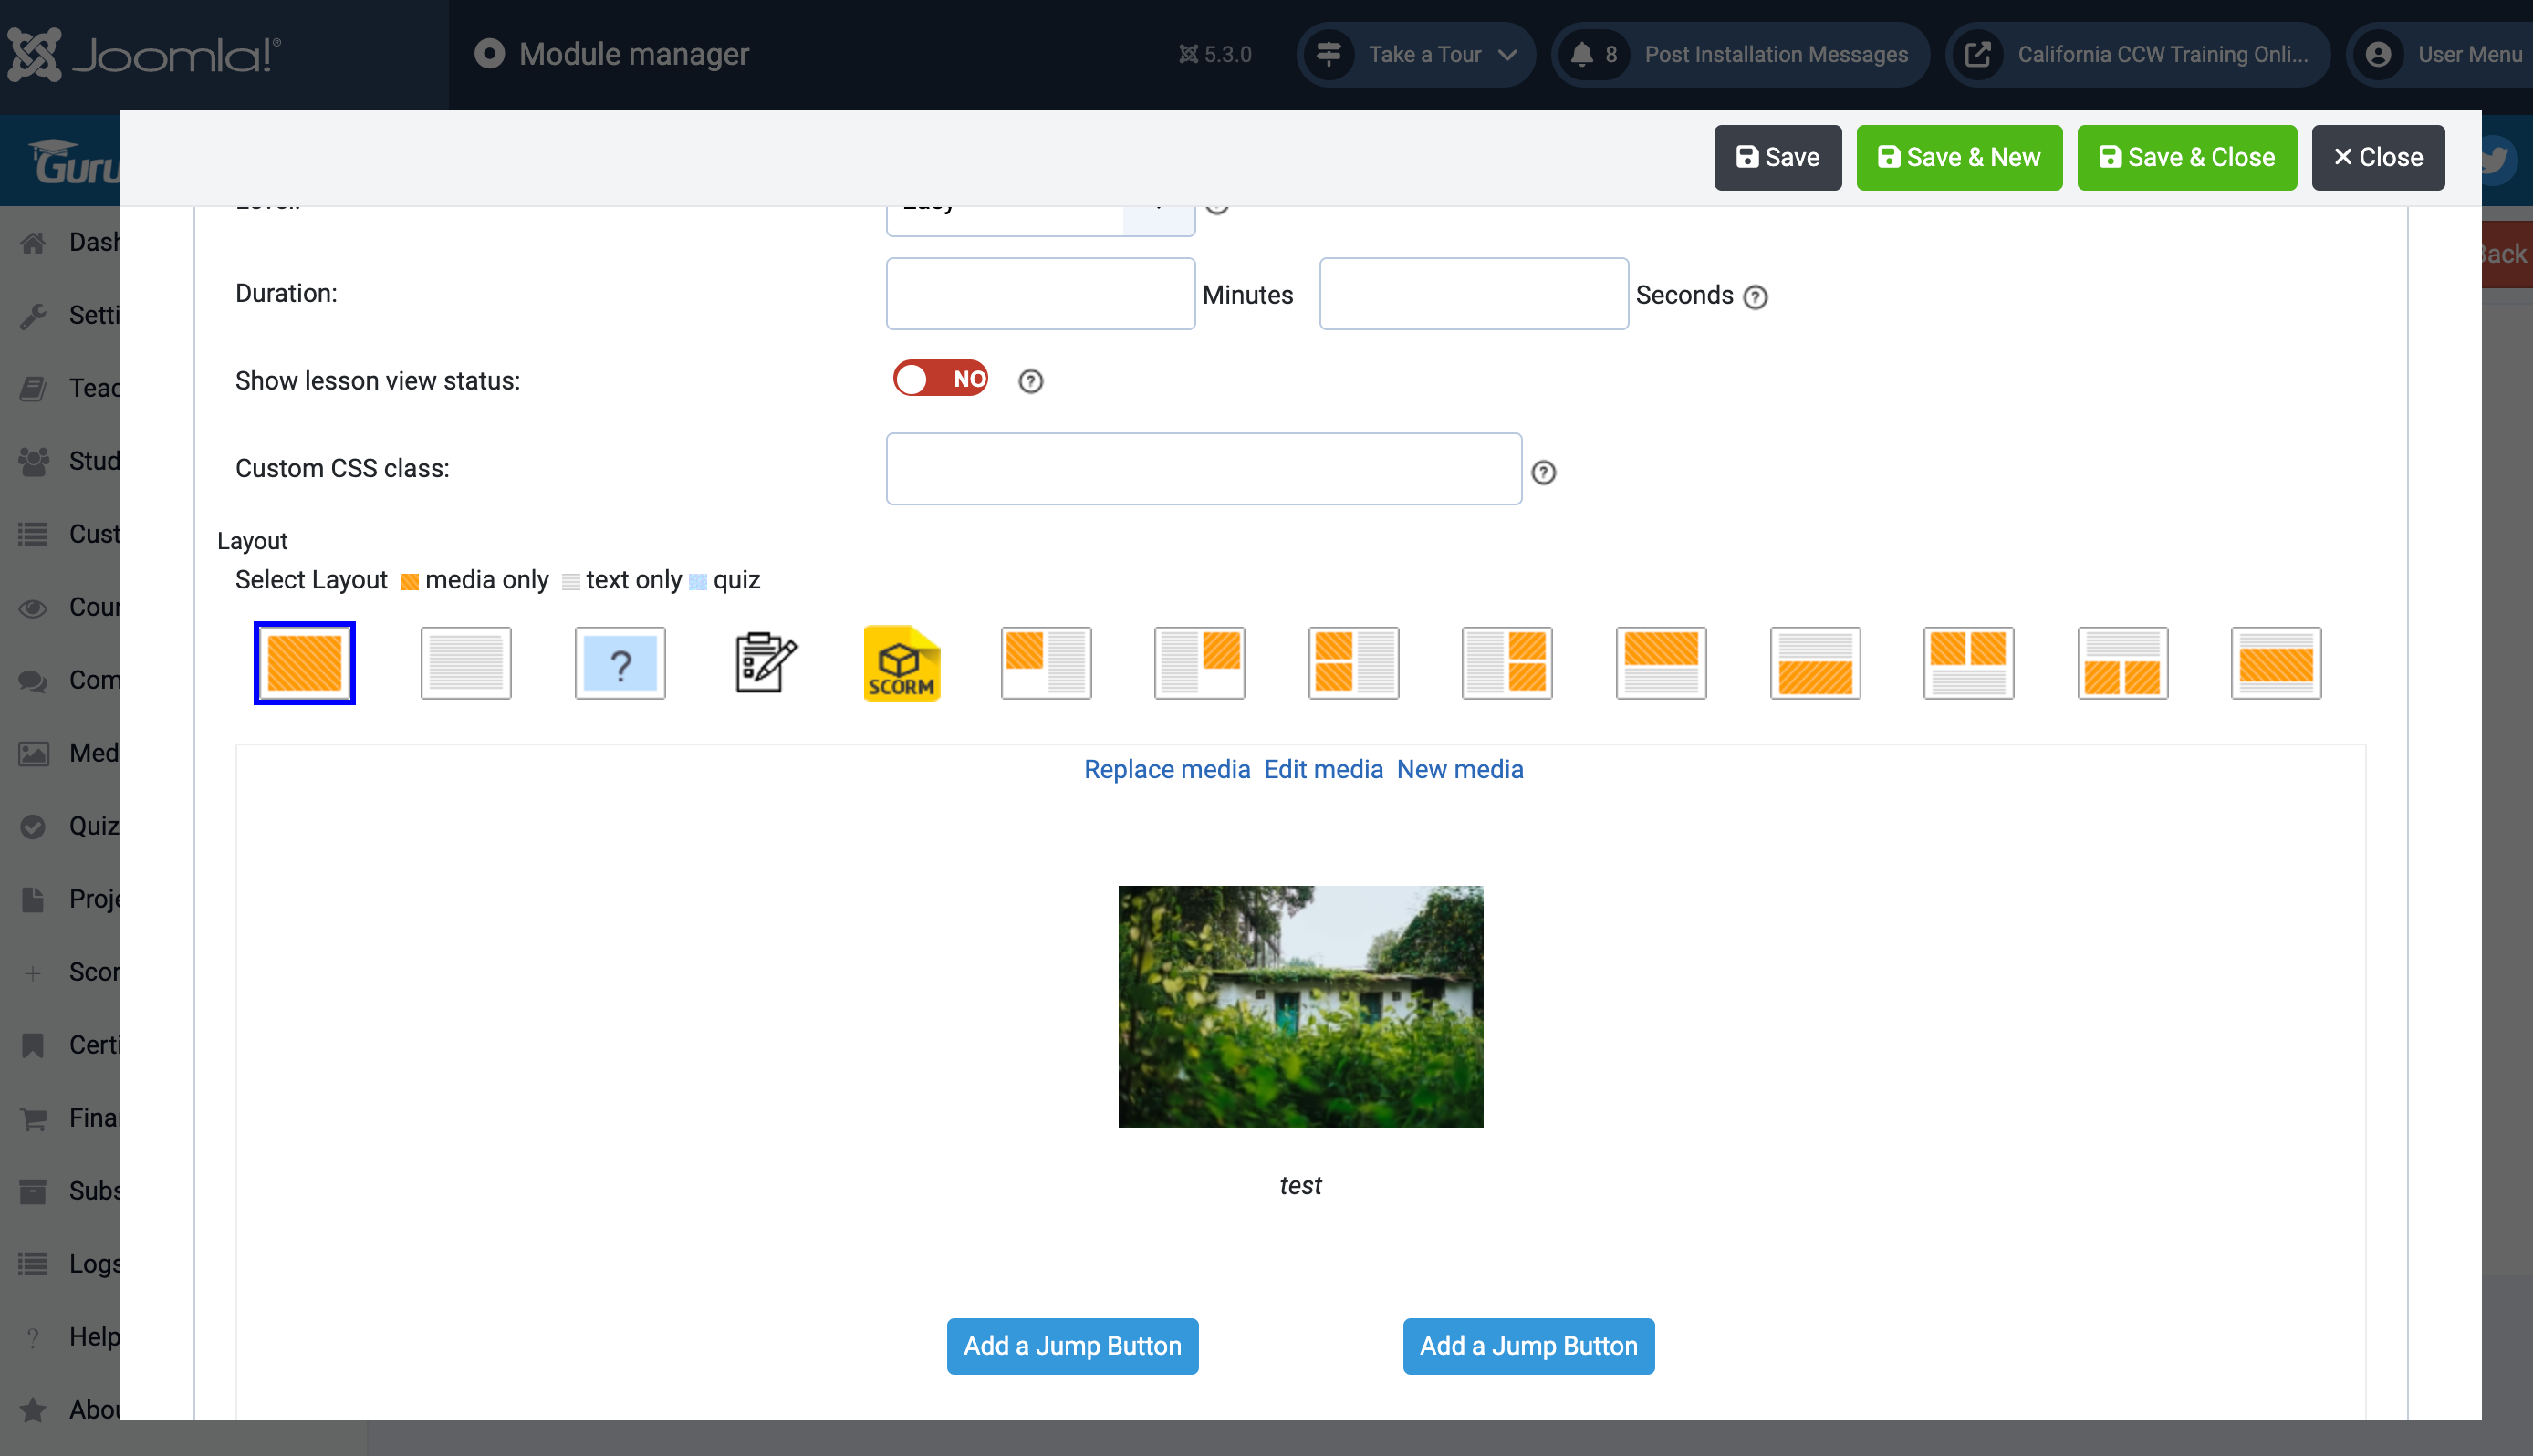Pick the project clipboard-pencil layout icon

[765, 663]
